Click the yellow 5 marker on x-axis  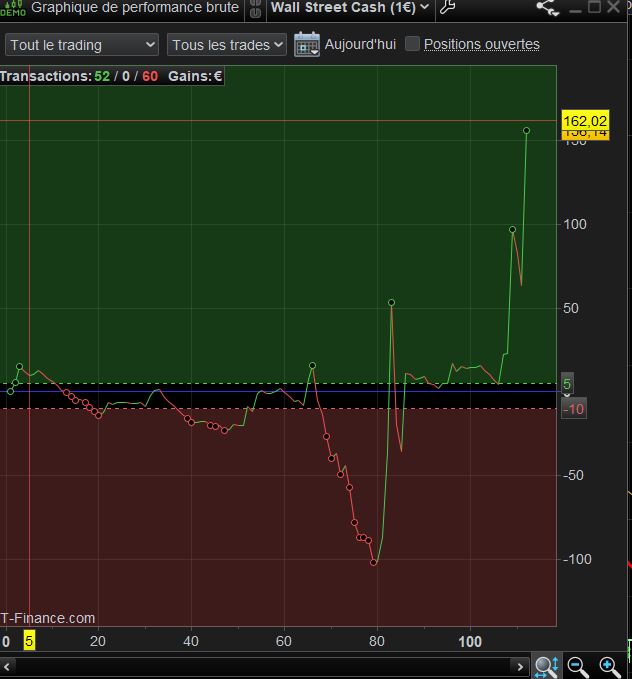[29, 641]
